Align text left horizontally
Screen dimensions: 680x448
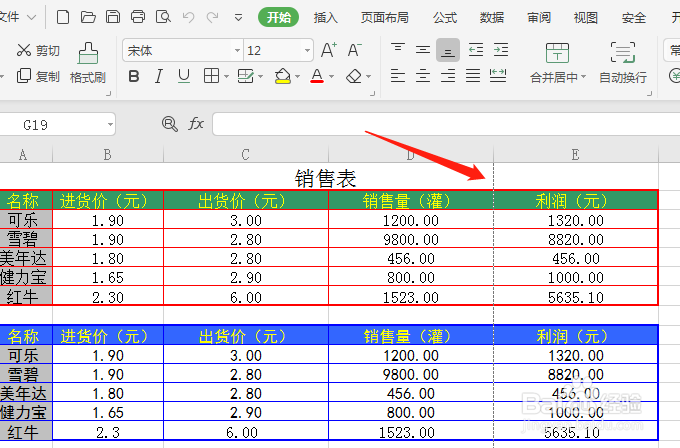(x=398, y=76)
